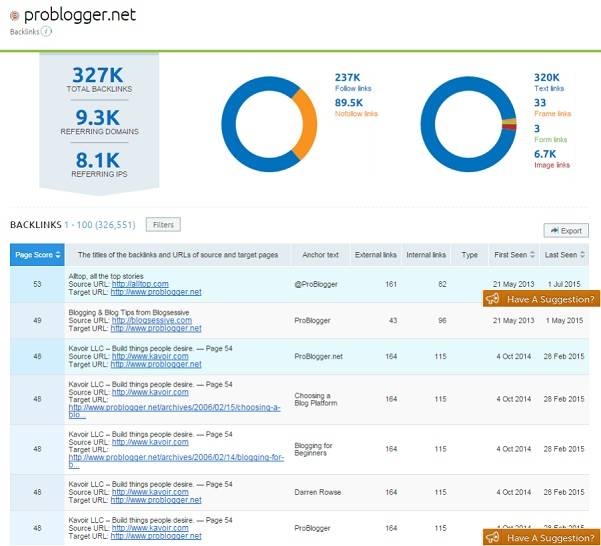Image resolution: width=601 pixels, height=546 pixels.
Task: Click page score 53 cell
Action: 37,284
